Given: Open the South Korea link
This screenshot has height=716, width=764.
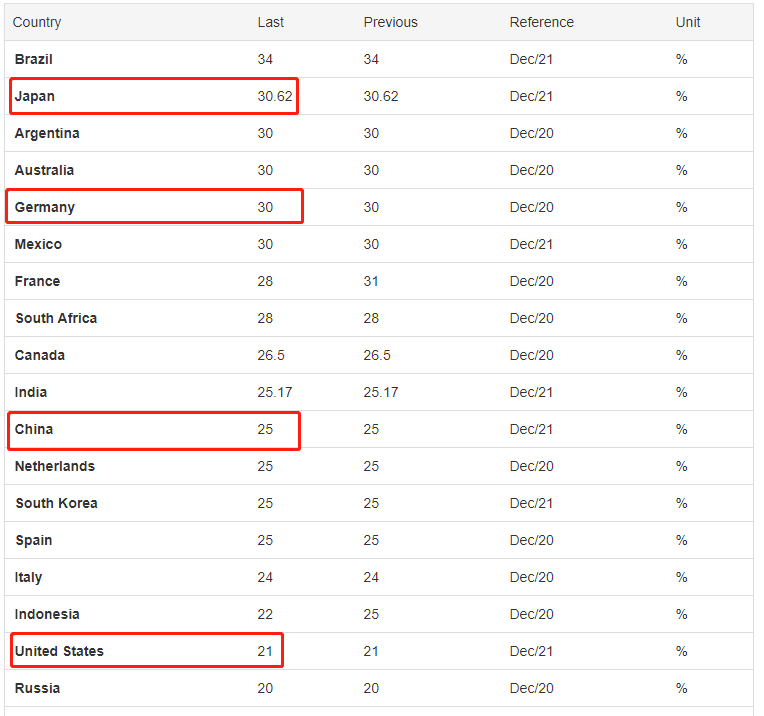Looking at the screenshot, I should 56,504.
